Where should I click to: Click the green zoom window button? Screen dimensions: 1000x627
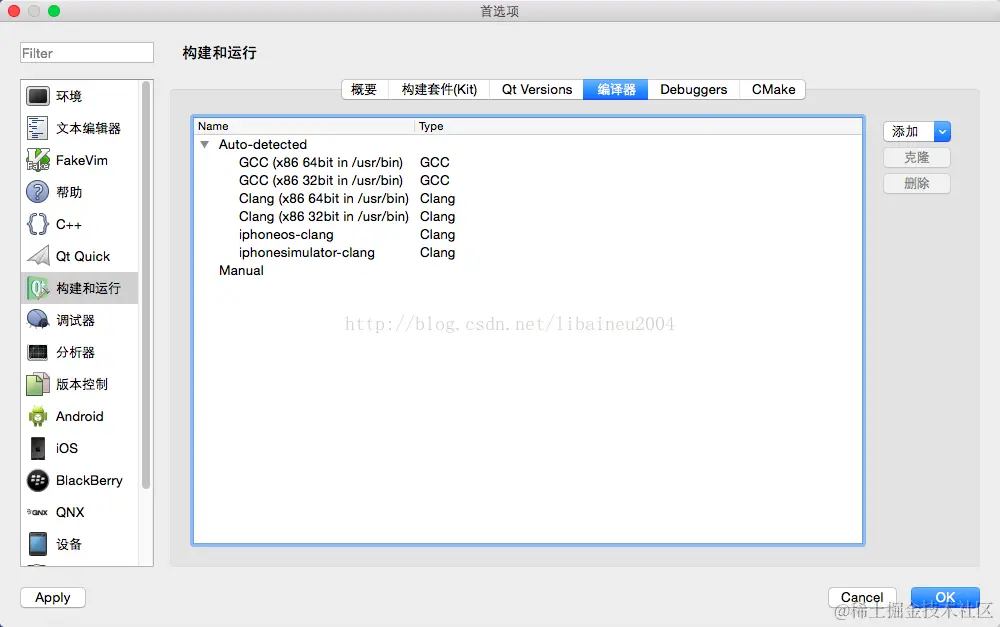click(x=54, y=11)
